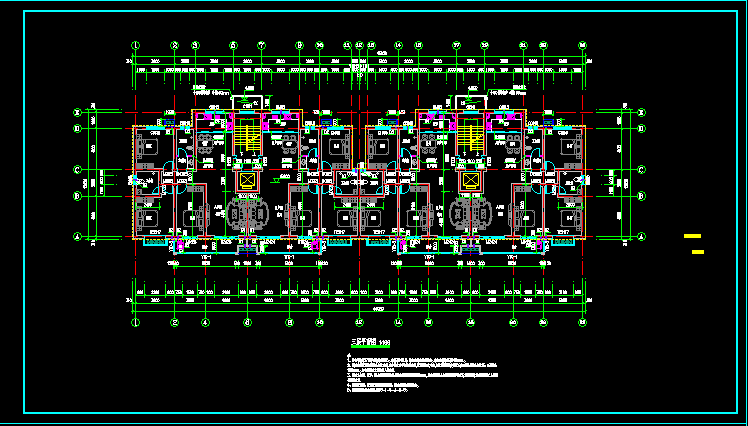Select the right unit's yellow elevator shaft symbol
Screen dimensions: 748x426
(471, 180)
